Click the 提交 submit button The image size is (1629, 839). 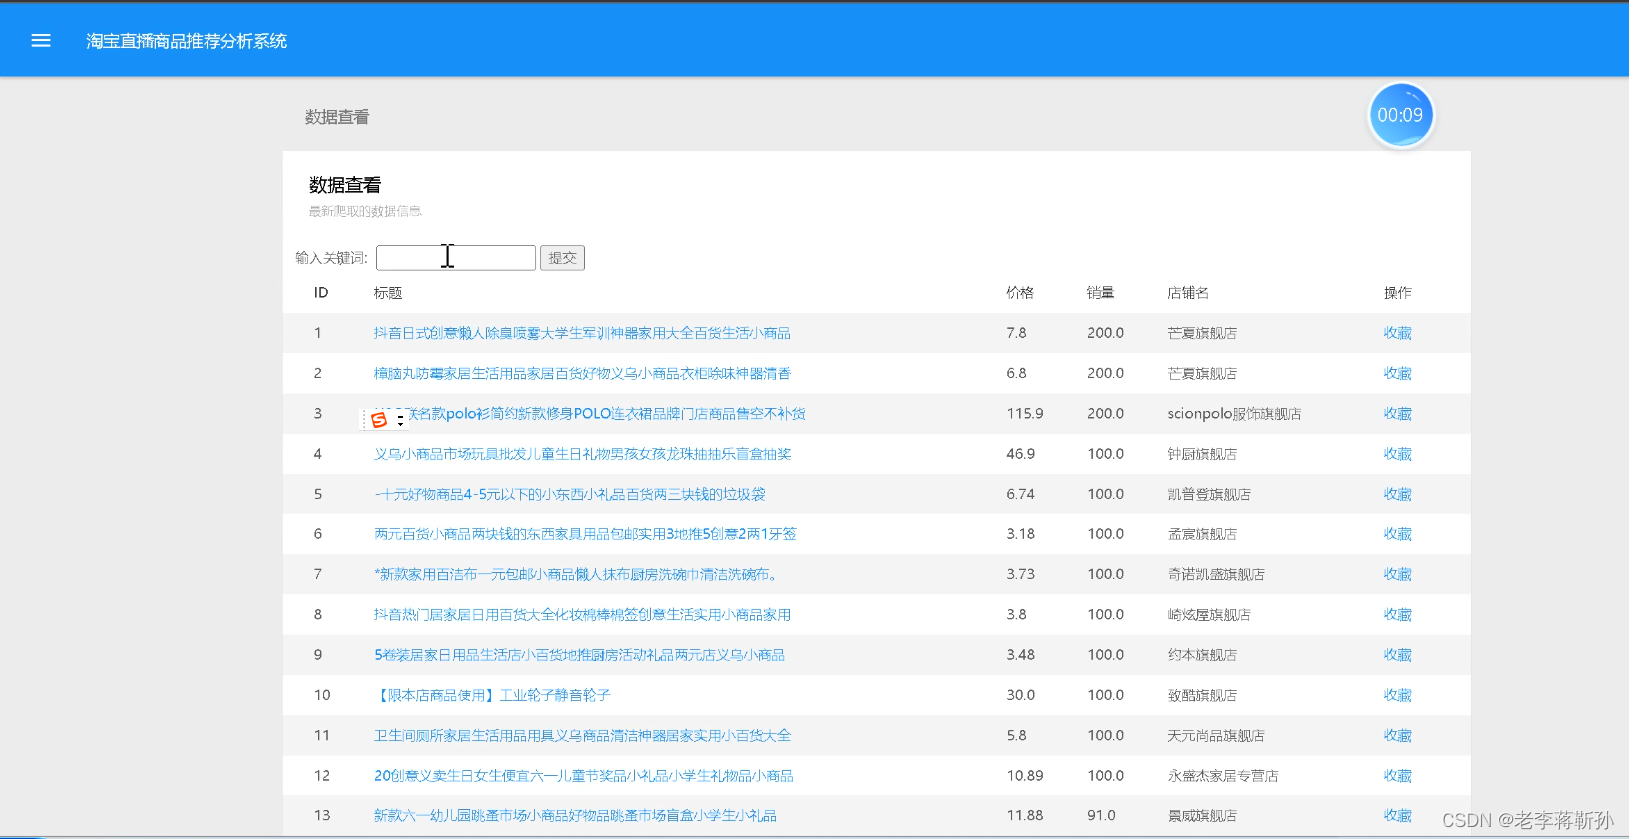[x=562, y=258]
